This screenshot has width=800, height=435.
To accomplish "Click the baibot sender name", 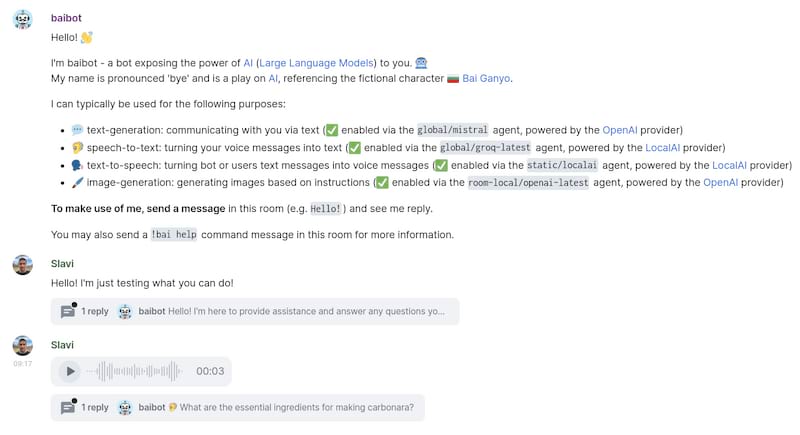I will tap(68, 18).
